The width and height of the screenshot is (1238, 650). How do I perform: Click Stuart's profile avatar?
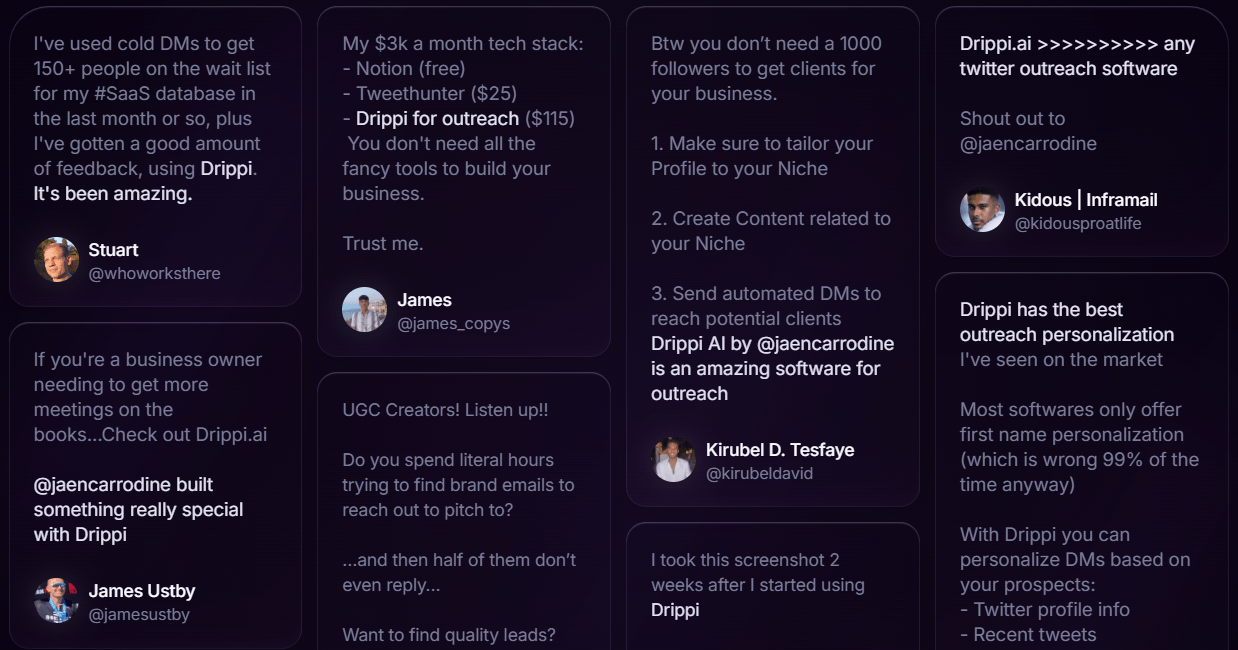[56, 260]
